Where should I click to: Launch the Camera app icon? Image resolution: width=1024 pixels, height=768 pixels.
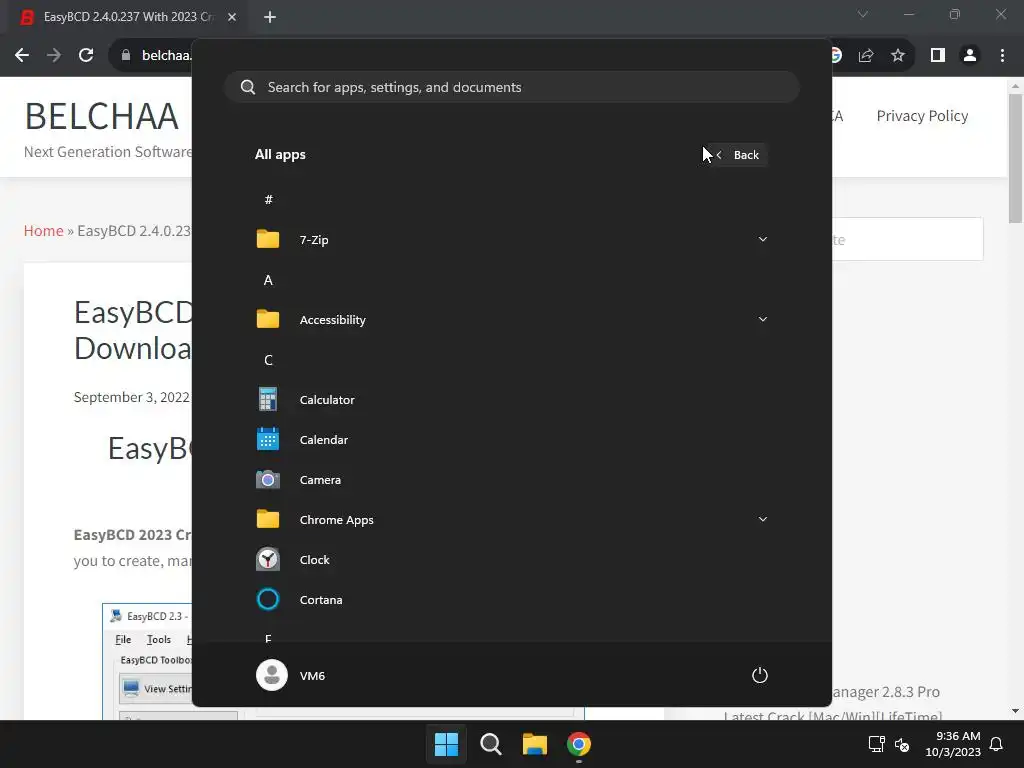(x=268, y=480)
